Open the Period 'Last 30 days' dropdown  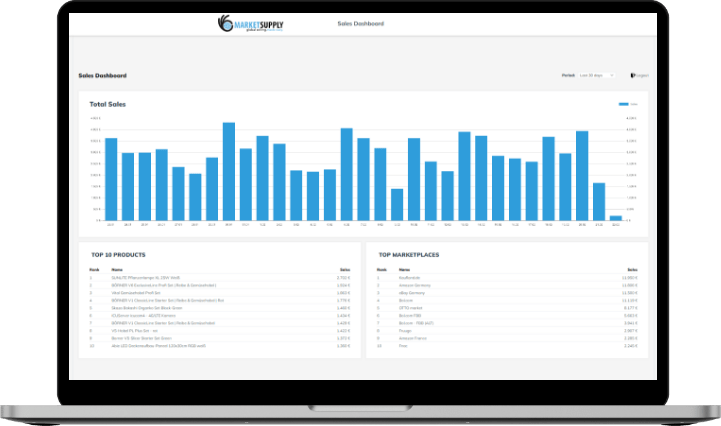point(597,75)
